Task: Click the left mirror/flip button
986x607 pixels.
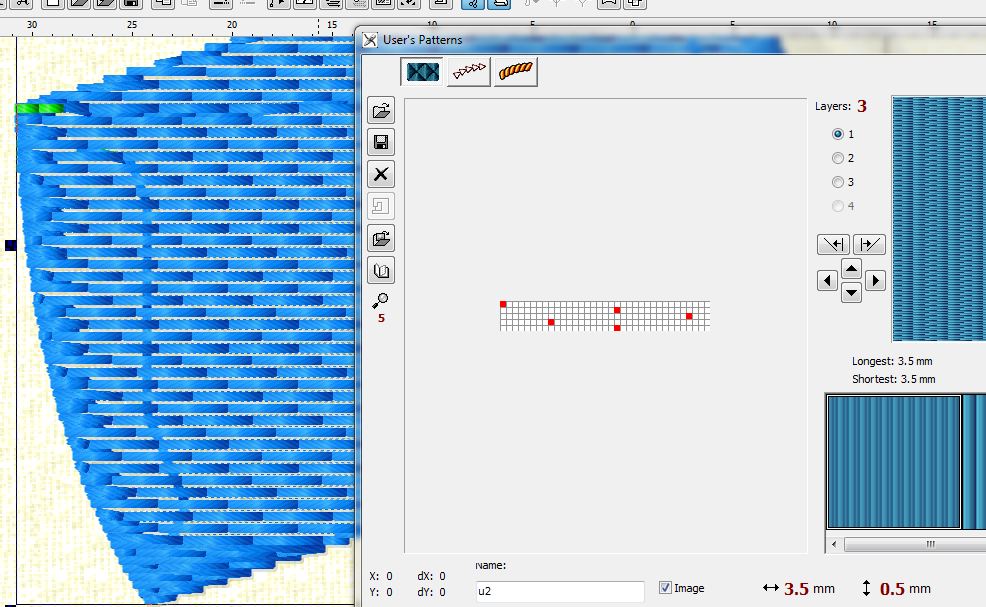Action: pos(833,244)
